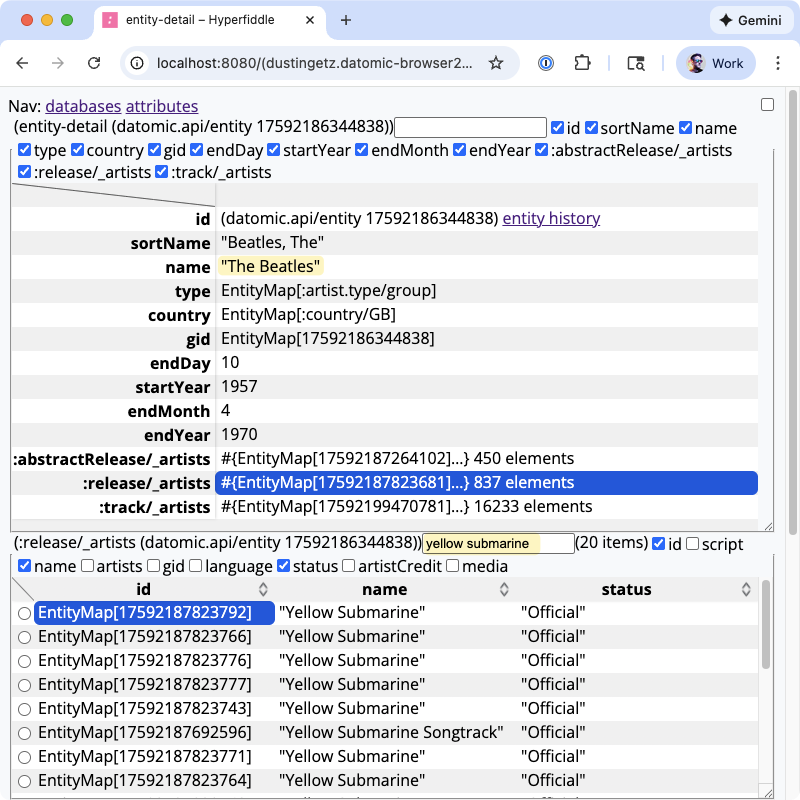
Task: Select the :abstractRelease/_artists 450 elements value
Action: [x=397, y=459]
